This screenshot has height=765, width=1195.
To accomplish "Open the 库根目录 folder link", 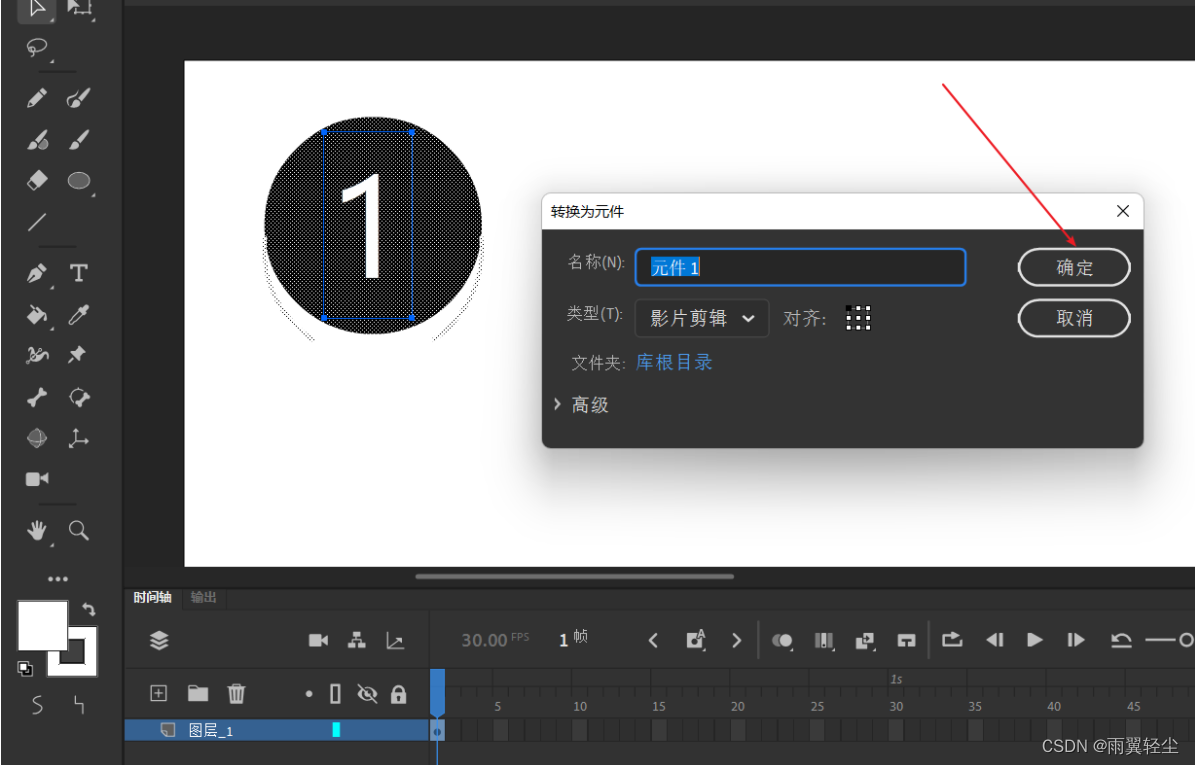I will coord(674,363).
